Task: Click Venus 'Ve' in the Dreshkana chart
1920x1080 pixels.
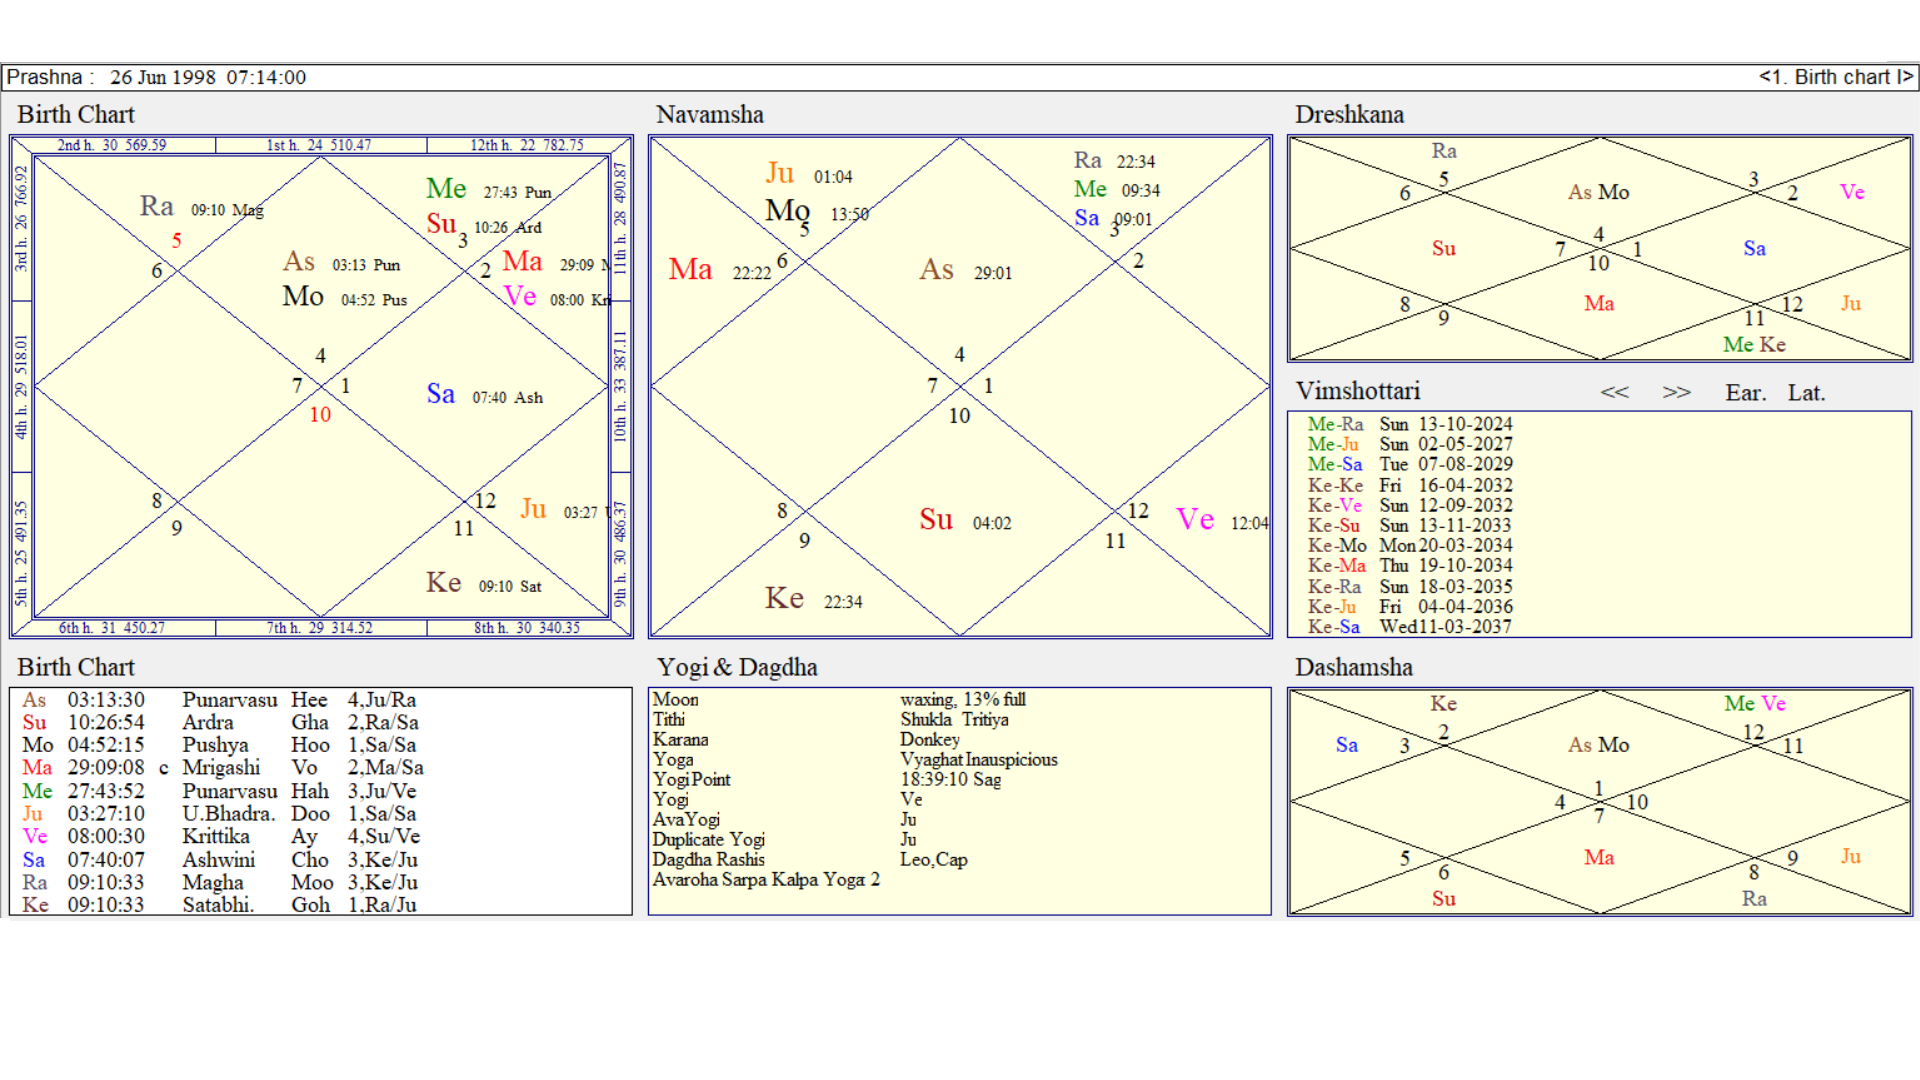Action: coord(1851,192)
